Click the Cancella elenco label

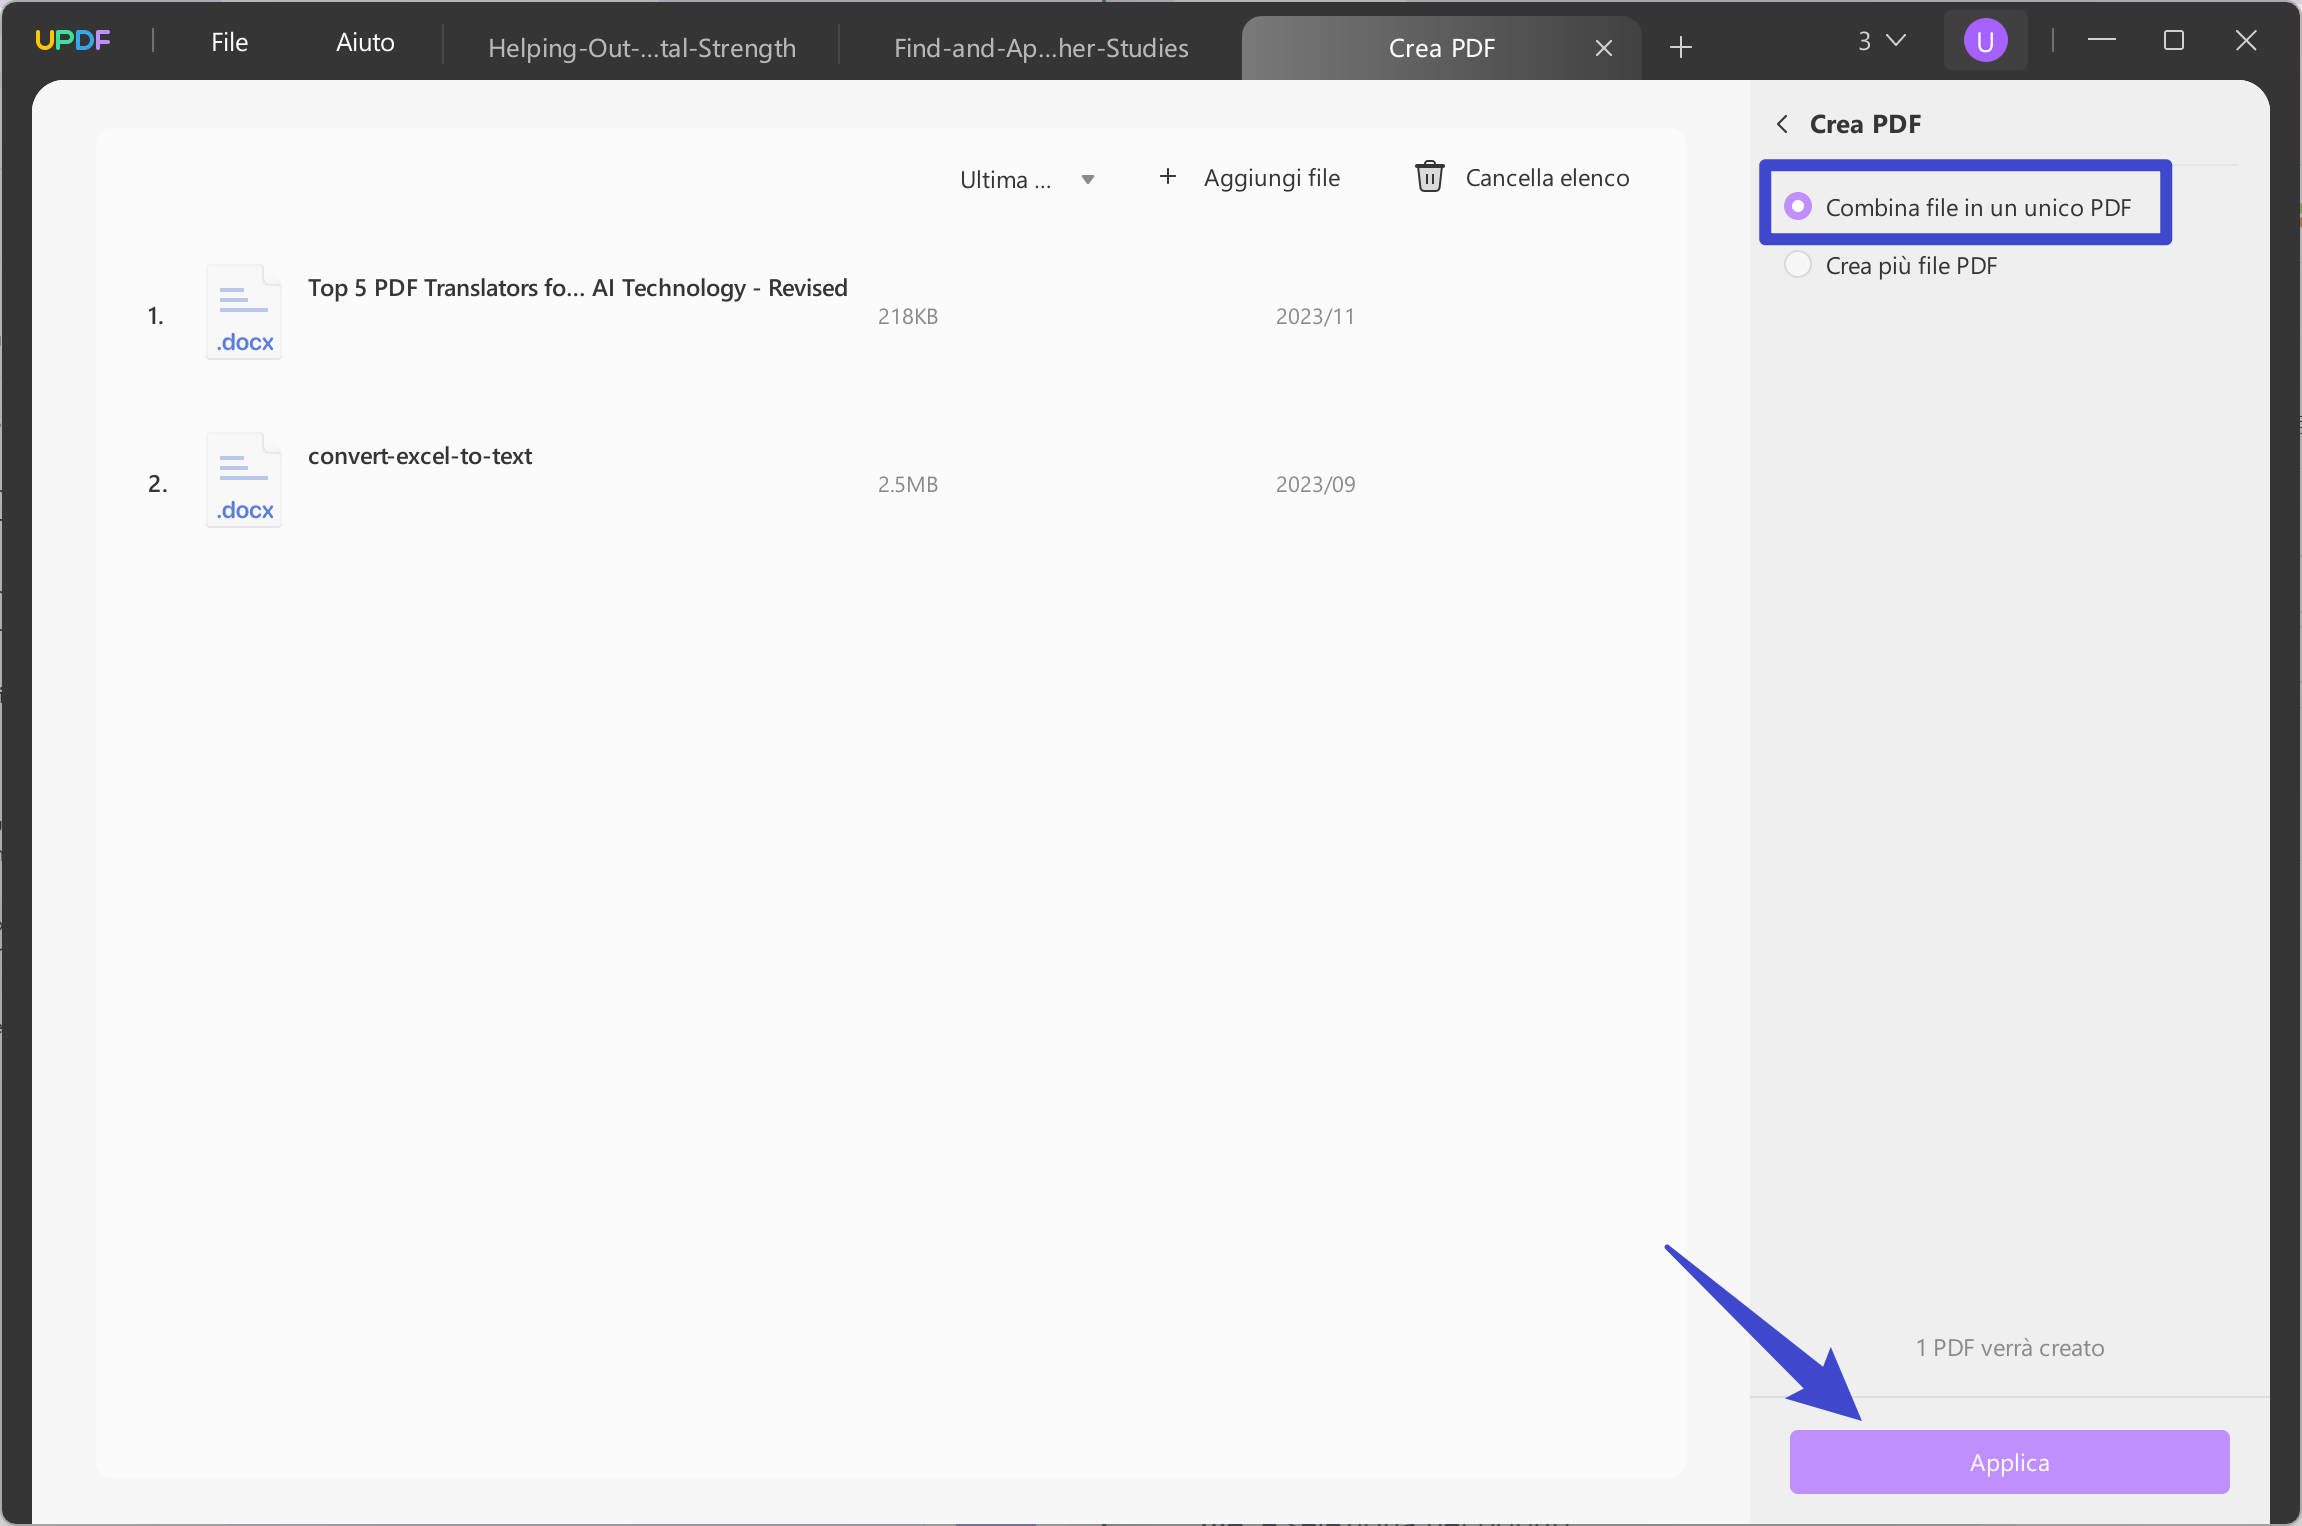[1547, 178]
